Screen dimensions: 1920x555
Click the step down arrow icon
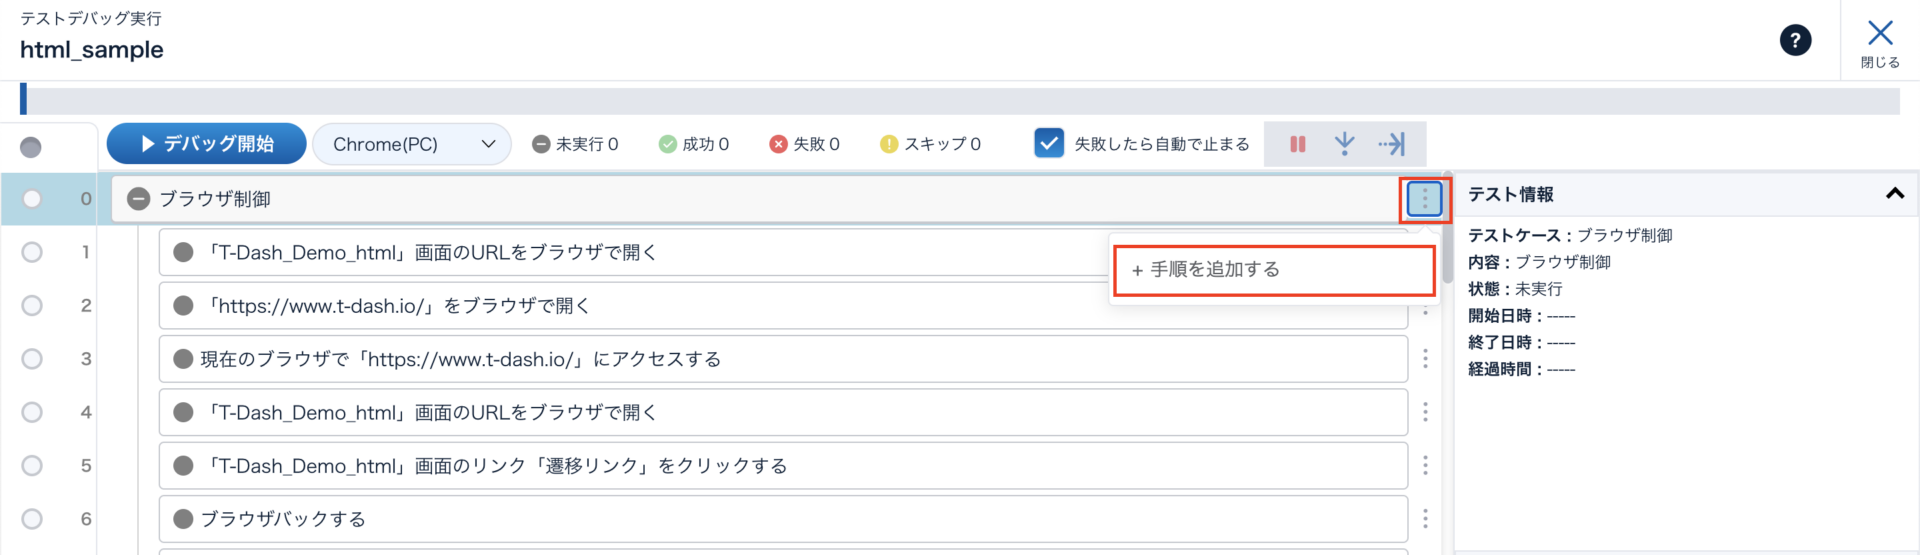(1344, 144)
